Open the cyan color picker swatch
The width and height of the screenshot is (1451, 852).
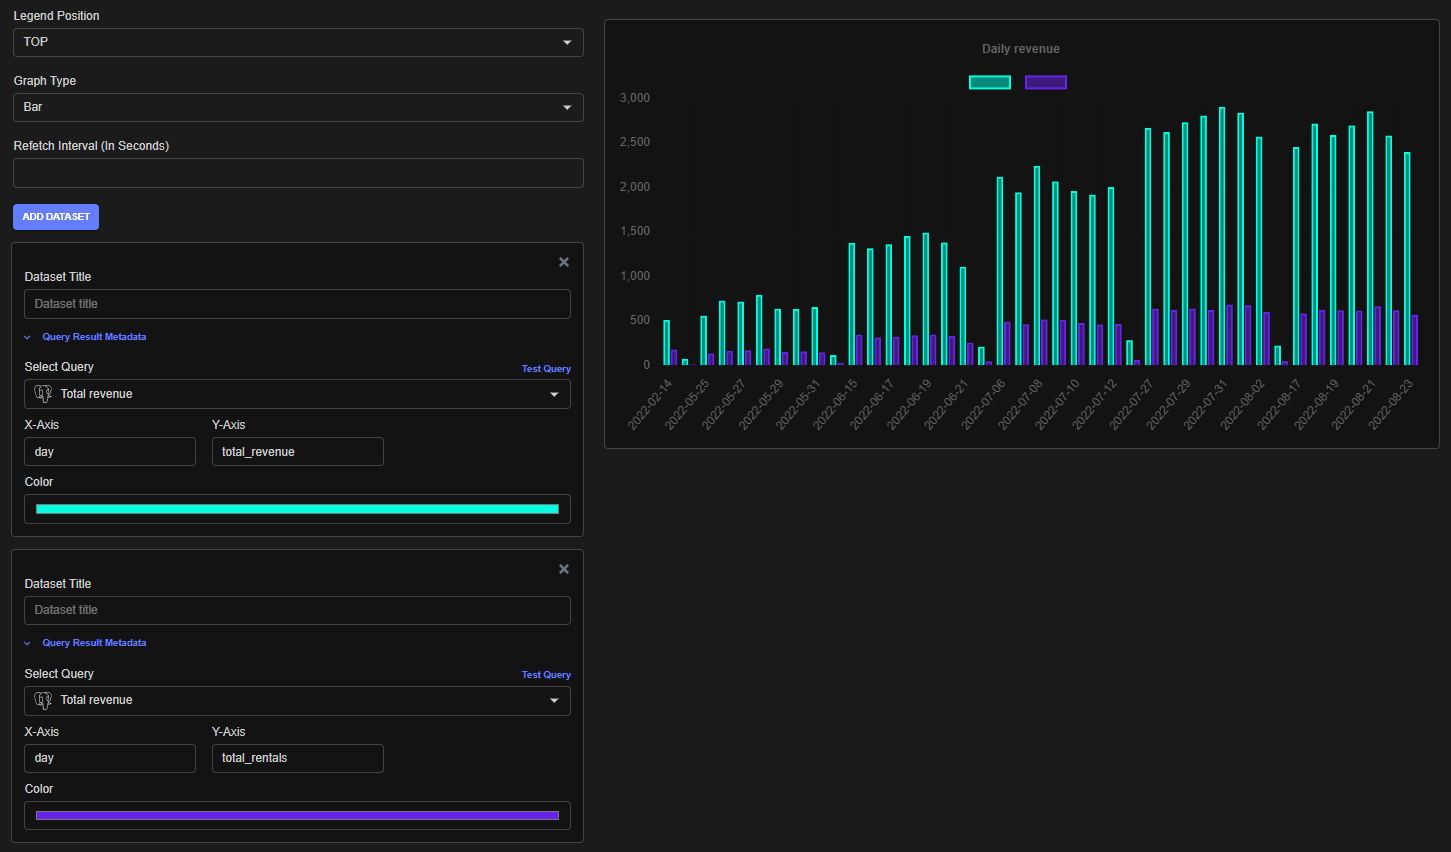[297, 509]
